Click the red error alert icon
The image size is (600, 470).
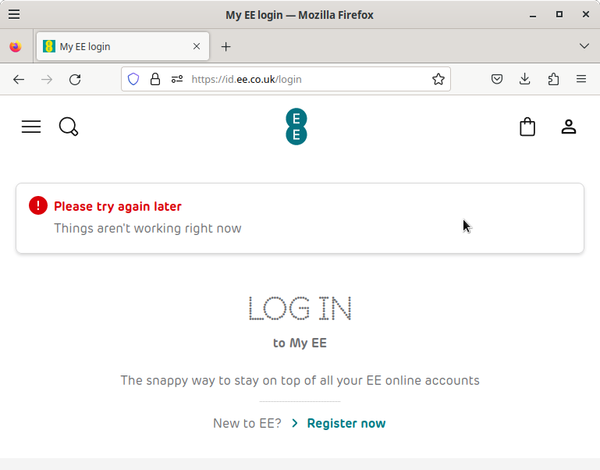(38, 206)
